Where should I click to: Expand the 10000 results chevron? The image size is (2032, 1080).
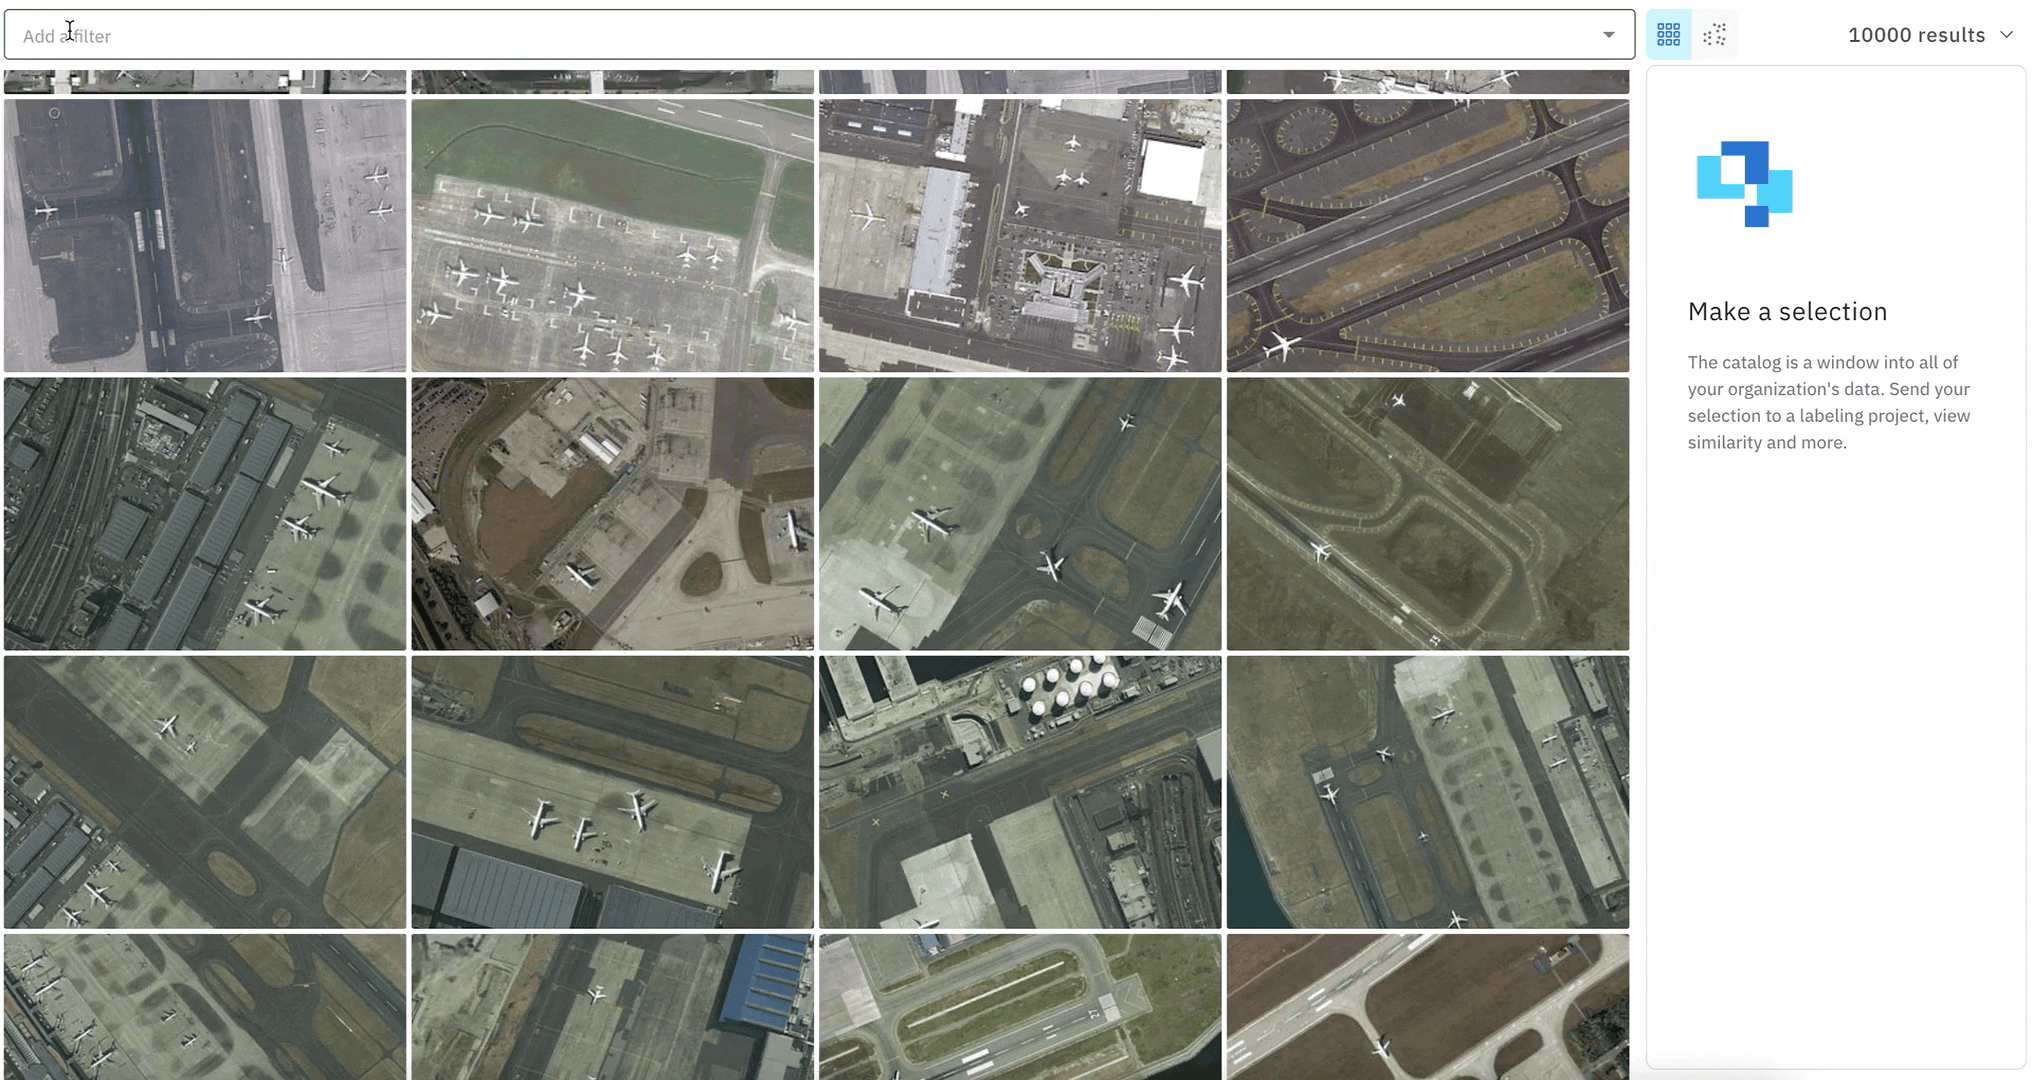[x=2006, y=35]
